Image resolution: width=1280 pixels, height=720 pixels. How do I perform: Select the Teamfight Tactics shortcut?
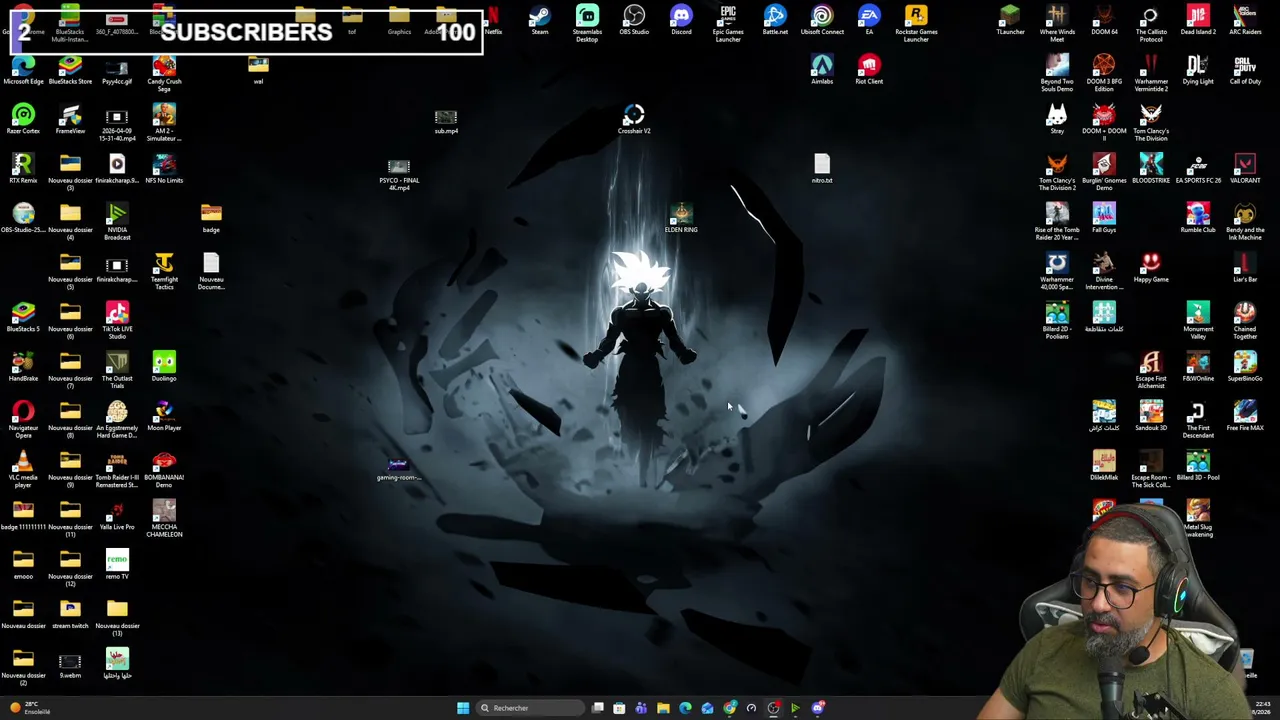tap(164, 271)
